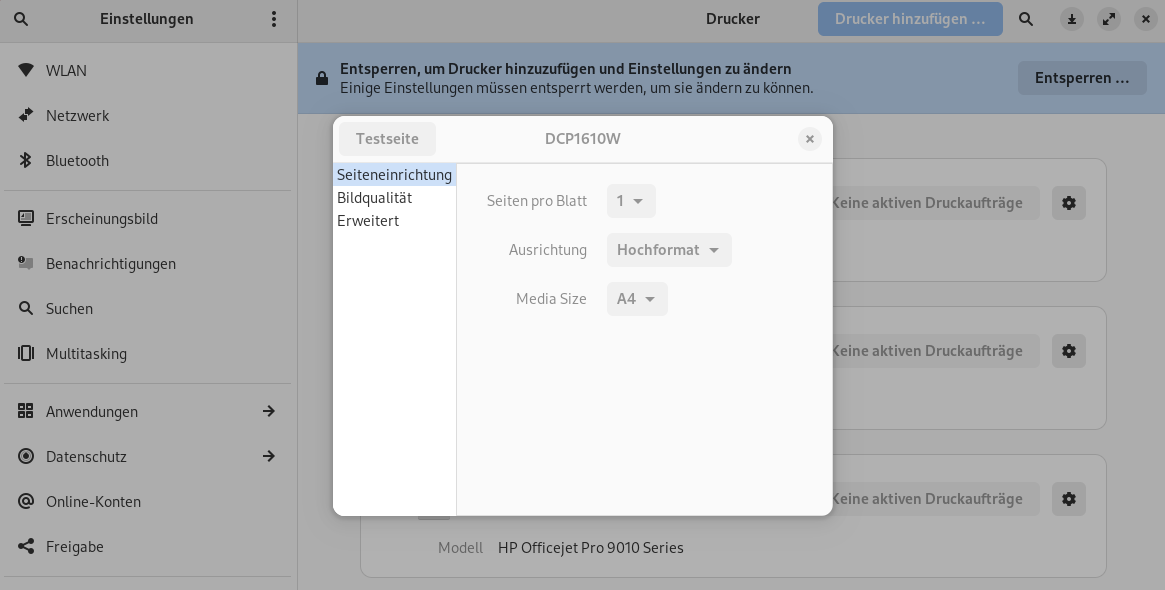Open the Einstellungen three-dot menu
Viewport: 1165px width, 590px height.
(x=274, y=19)
